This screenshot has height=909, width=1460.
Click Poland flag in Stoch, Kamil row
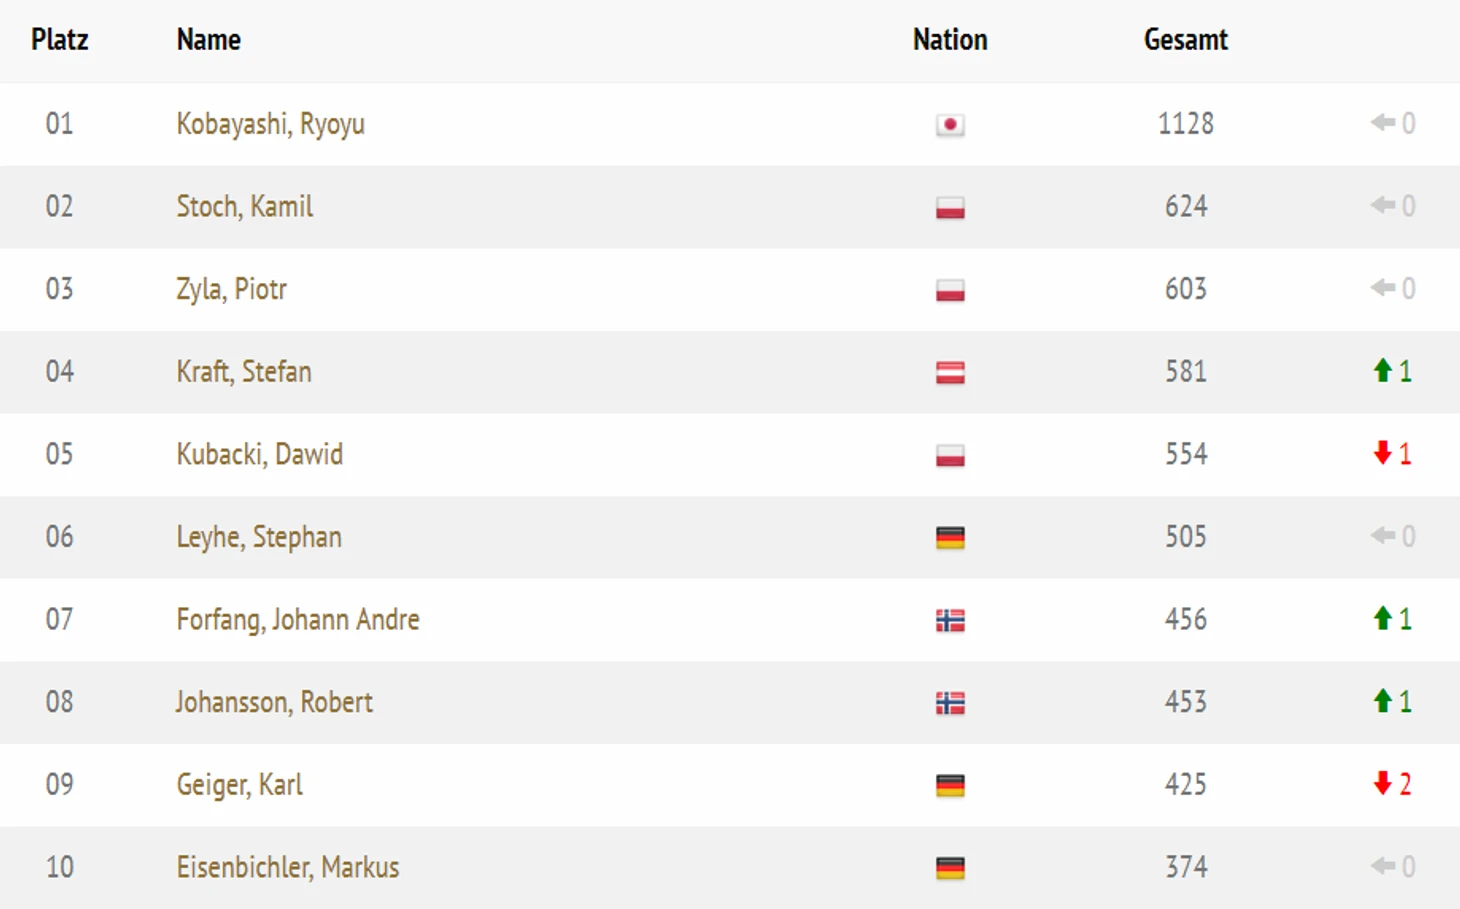(950, 208)
